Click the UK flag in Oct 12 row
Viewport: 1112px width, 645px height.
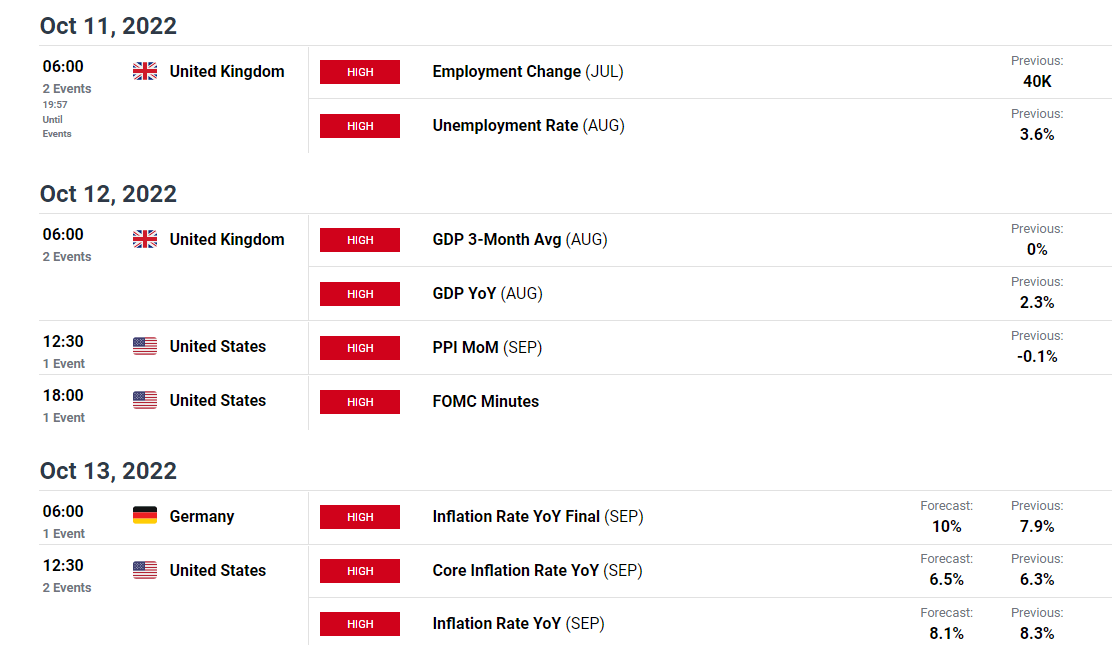tap(145, 239)
